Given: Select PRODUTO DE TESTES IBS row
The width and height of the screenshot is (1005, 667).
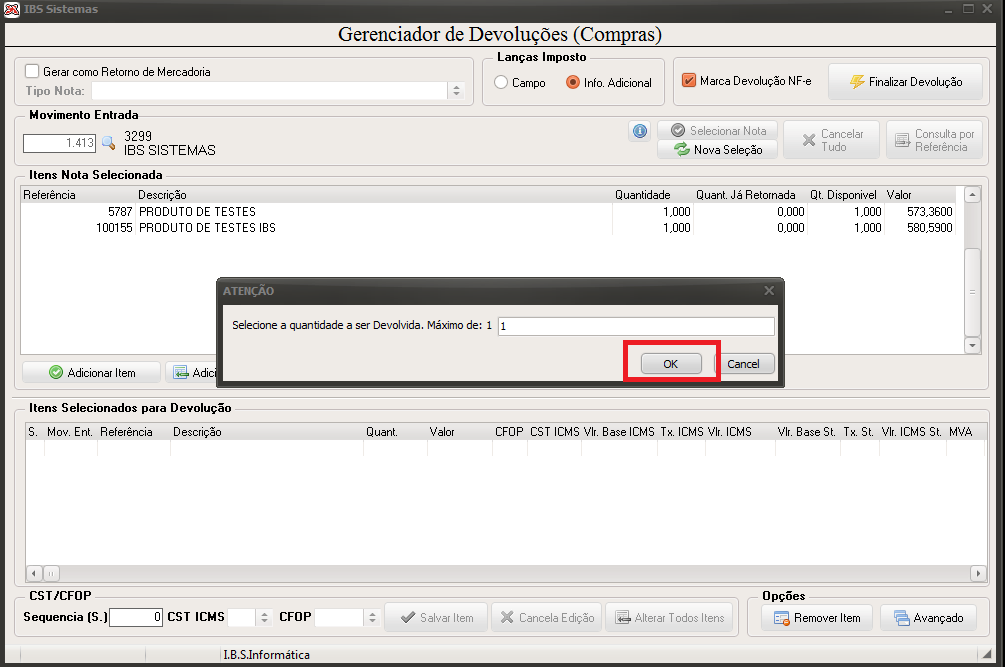Looking at the screenshot, I should point(488,227).
